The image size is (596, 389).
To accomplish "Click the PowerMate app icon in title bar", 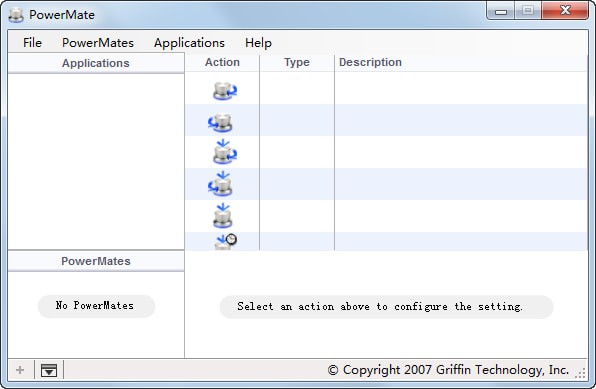I will click(x=16, y=15).
